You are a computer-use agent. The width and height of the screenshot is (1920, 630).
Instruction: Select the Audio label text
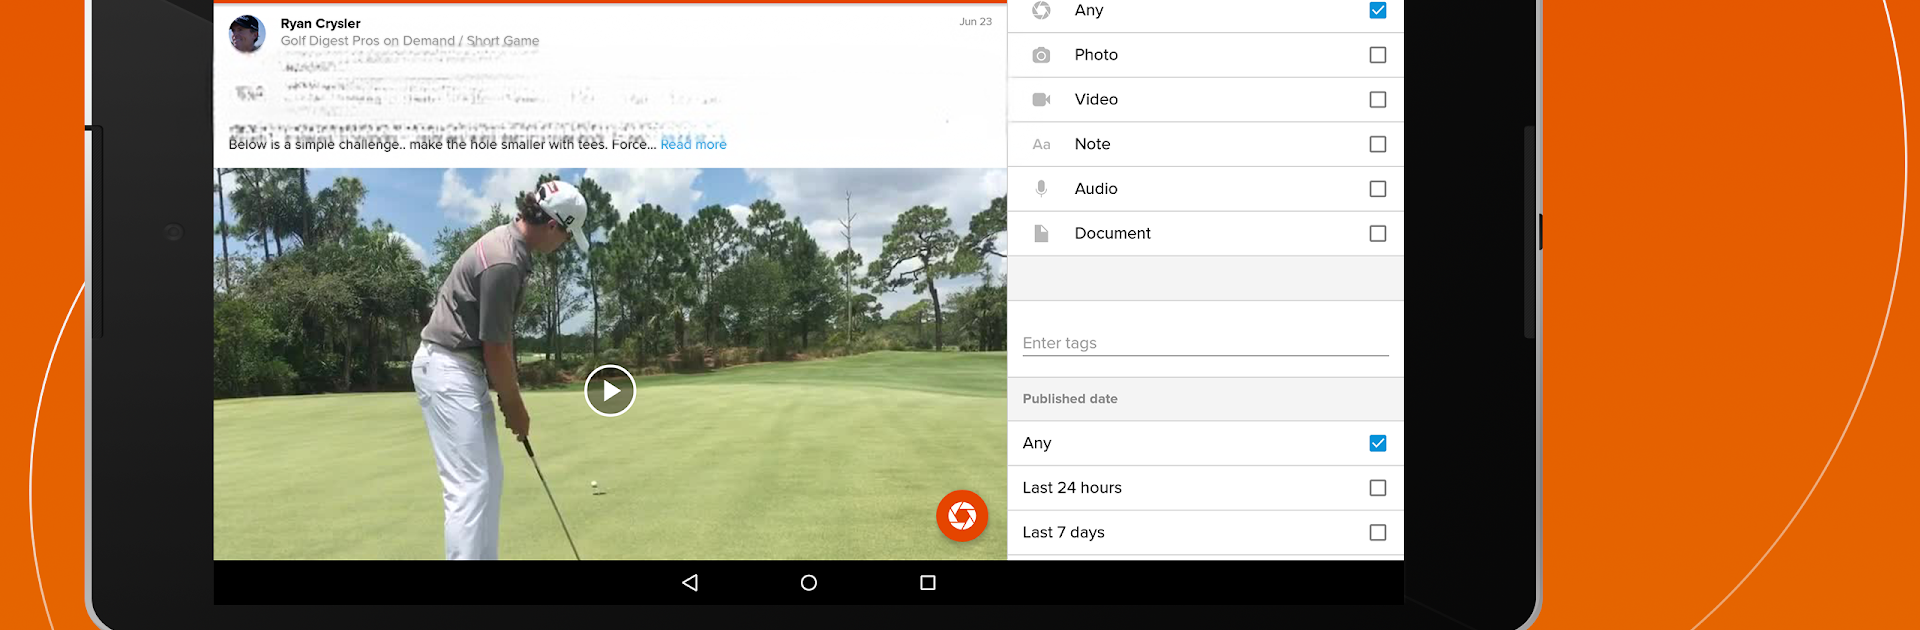pyautogui.click(x=1096, y=188)
